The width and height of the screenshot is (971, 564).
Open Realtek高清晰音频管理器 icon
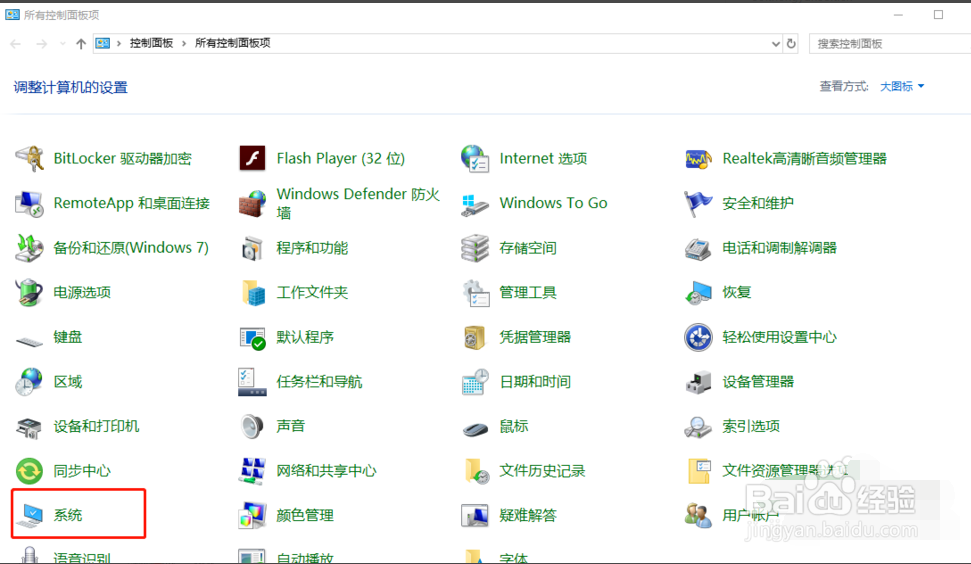[x=698, y=158]
